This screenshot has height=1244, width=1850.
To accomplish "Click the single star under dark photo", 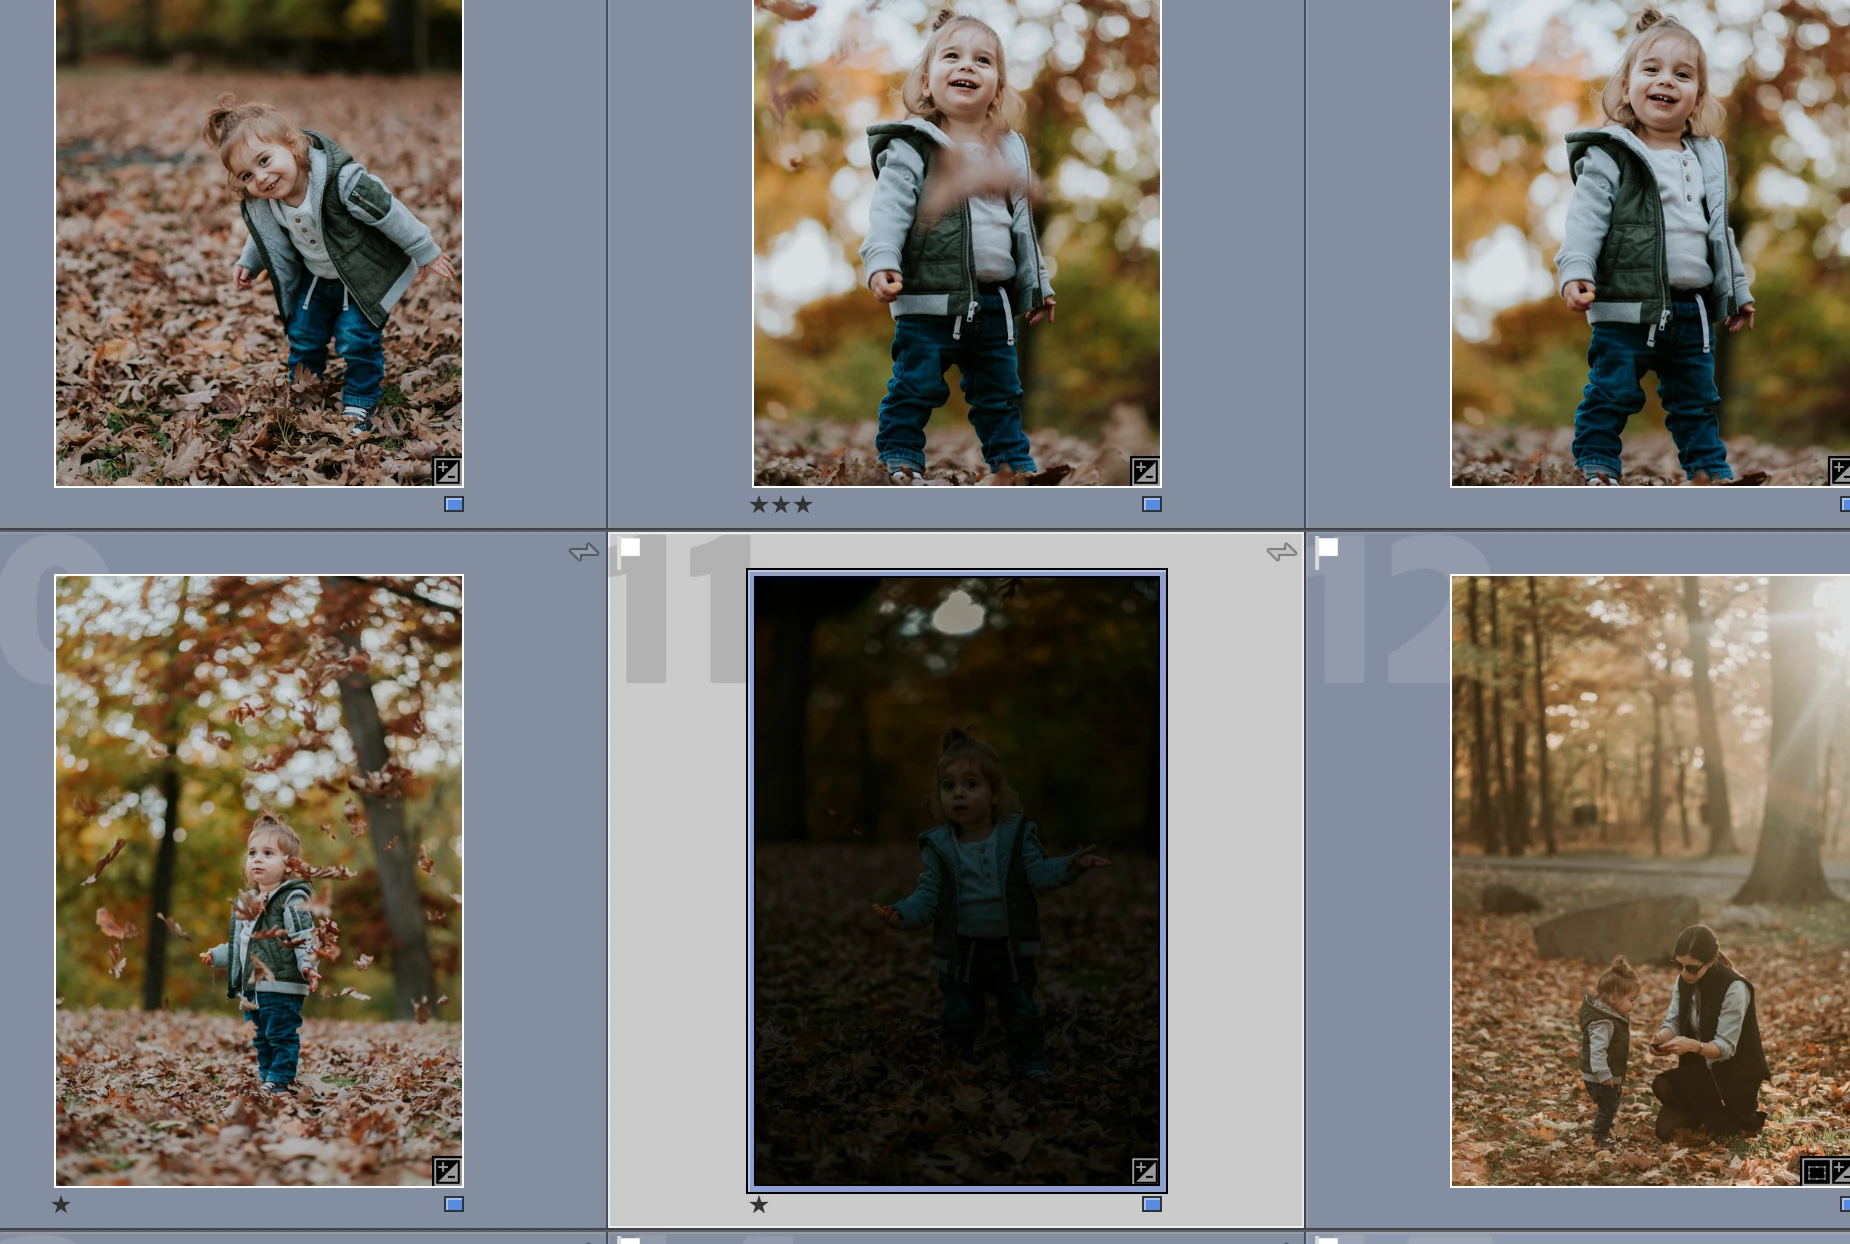I will point(759,1205).
